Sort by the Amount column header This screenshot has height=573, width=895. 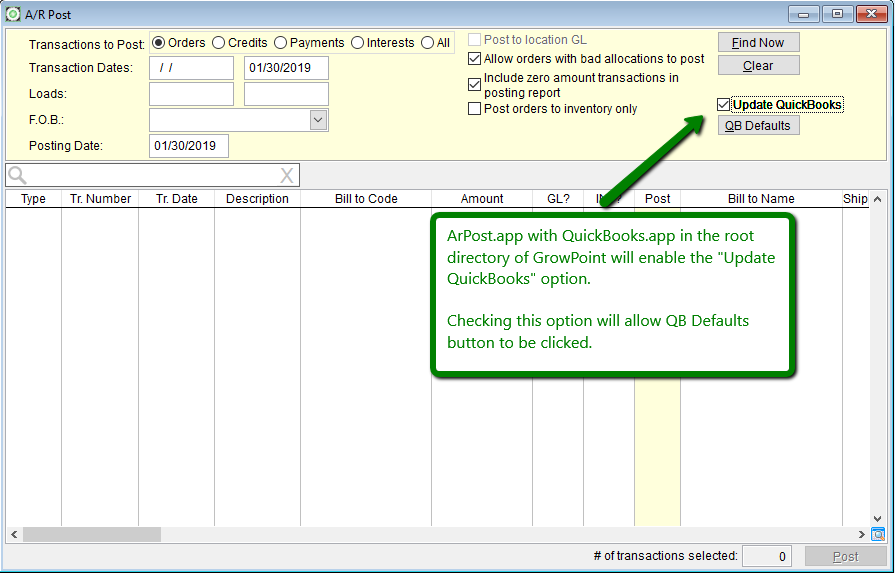[482, 199]
